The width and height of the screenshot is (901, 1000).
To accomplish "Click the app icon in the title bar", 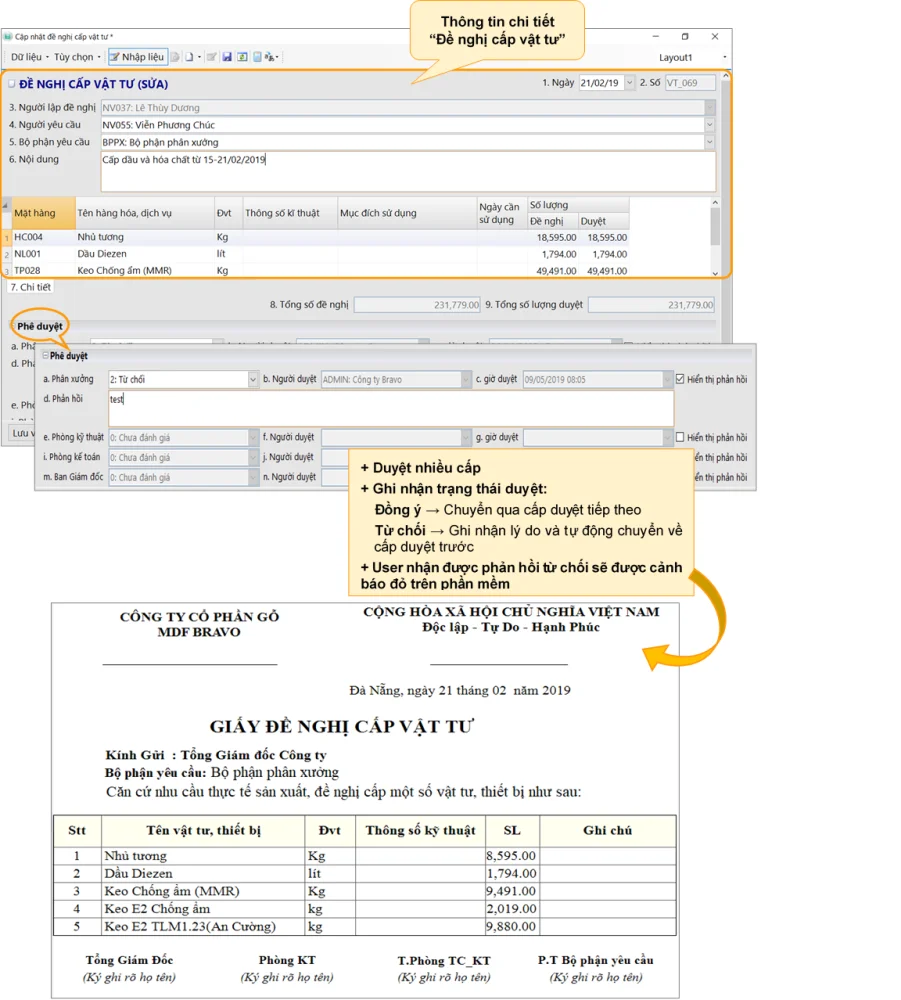I will point(8,36).
